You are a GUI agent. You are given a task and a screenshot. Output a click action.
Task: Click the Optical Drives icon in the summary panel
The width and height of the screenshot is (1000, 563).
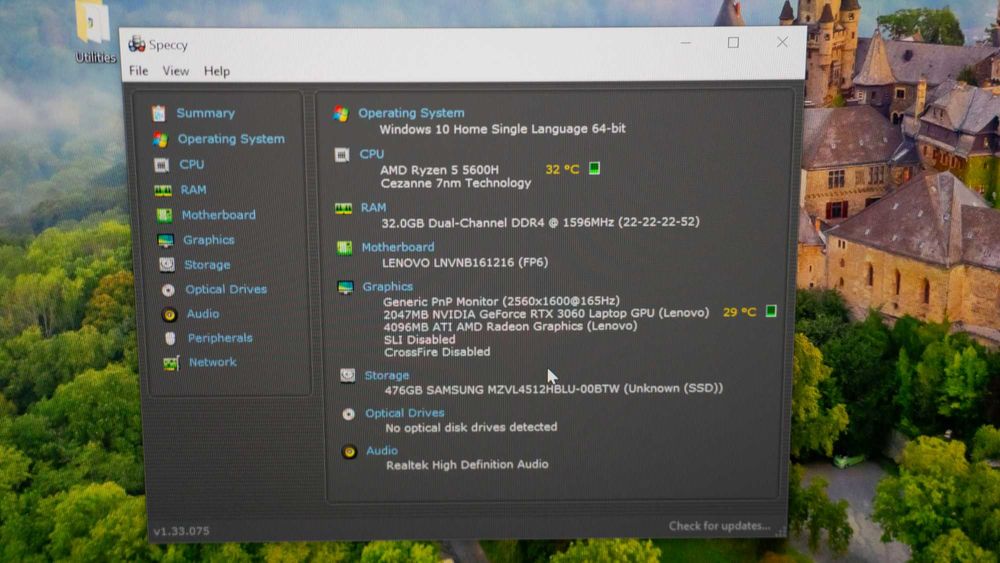(x=348, y=414)
